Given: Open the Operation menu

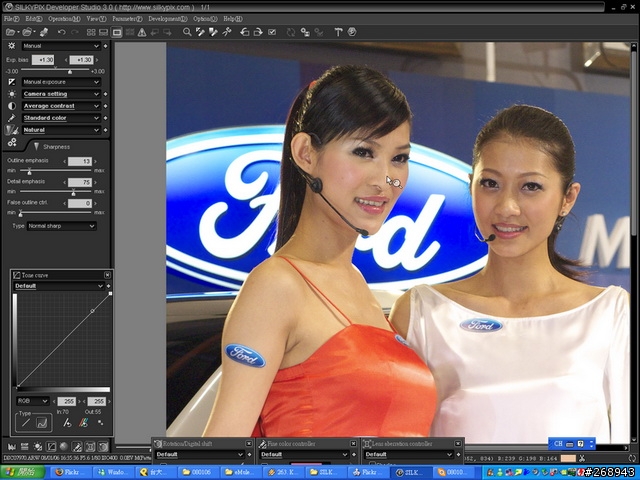Looking at the screenshot, I should (64, 19).
